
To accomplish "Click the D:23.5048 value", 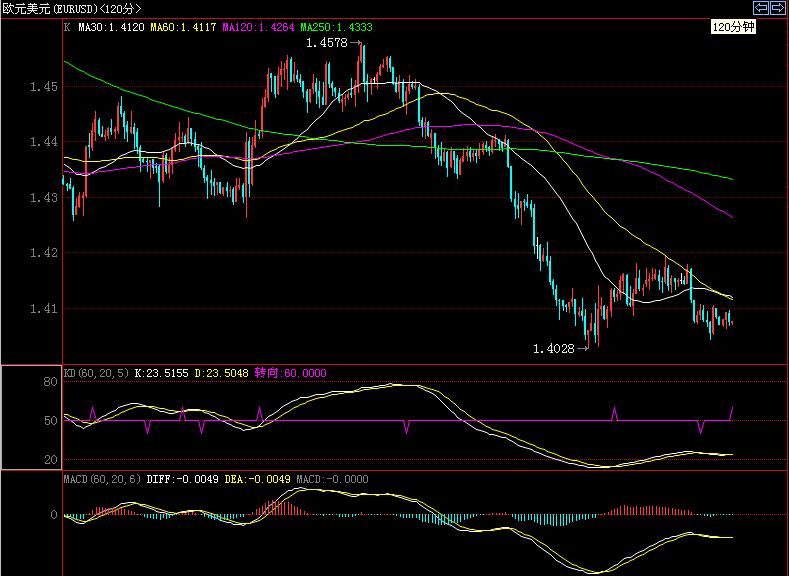I will (221, 373).
